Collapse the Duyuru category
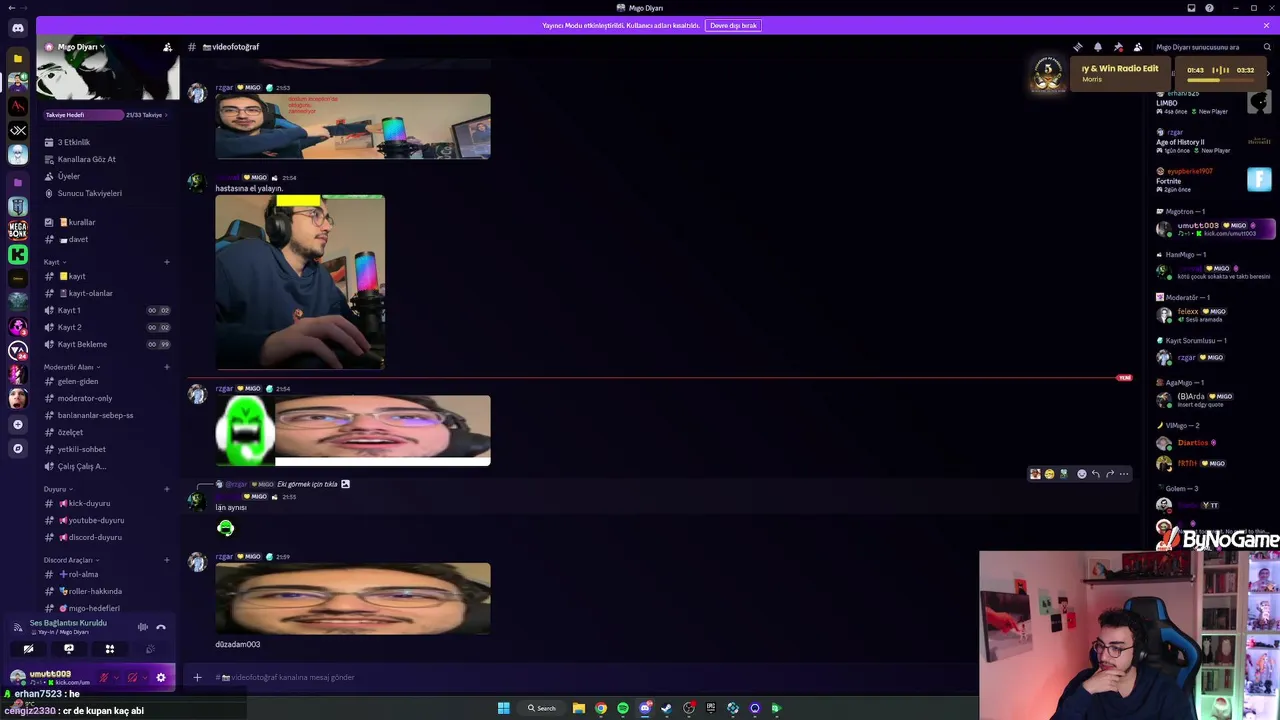 point(58,489)
